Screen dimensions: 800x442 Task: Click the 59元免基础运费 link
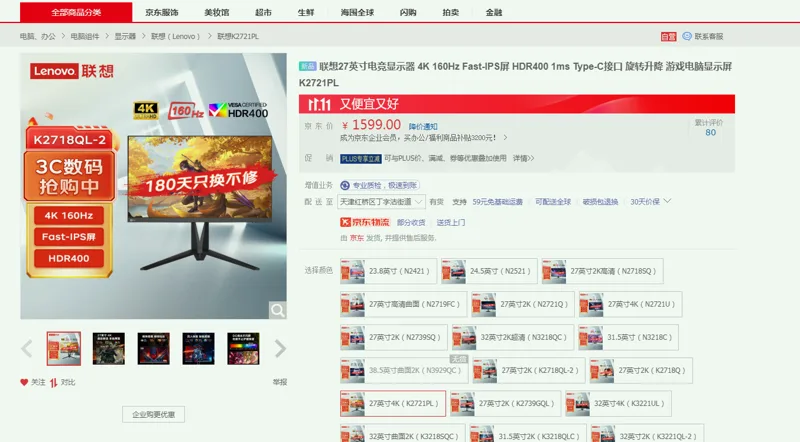click(497, 202)
